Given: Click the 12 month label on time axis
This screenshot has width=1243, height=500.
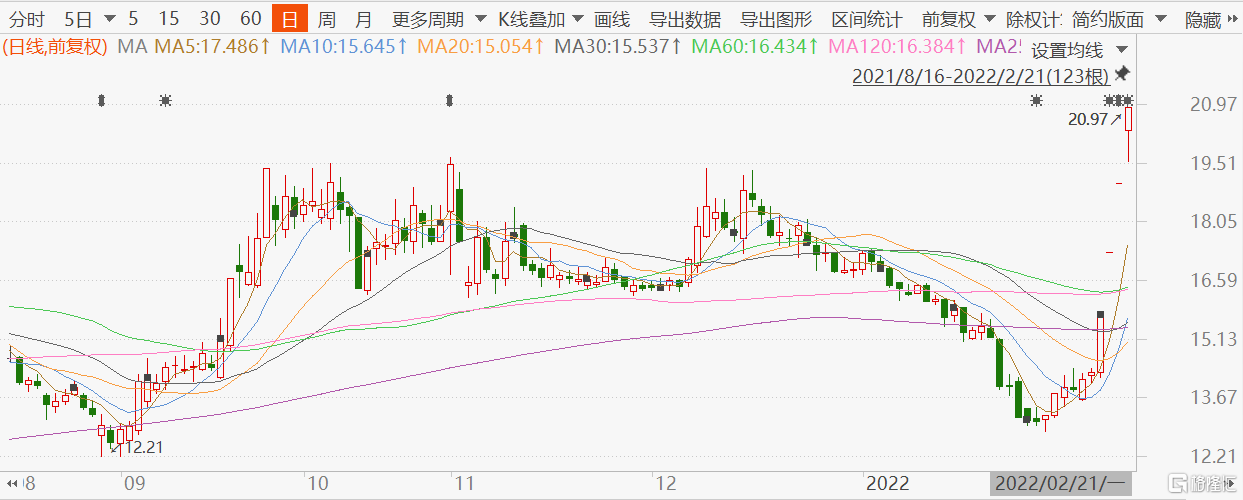Looking at the screenshot, I should pos(664,484).
